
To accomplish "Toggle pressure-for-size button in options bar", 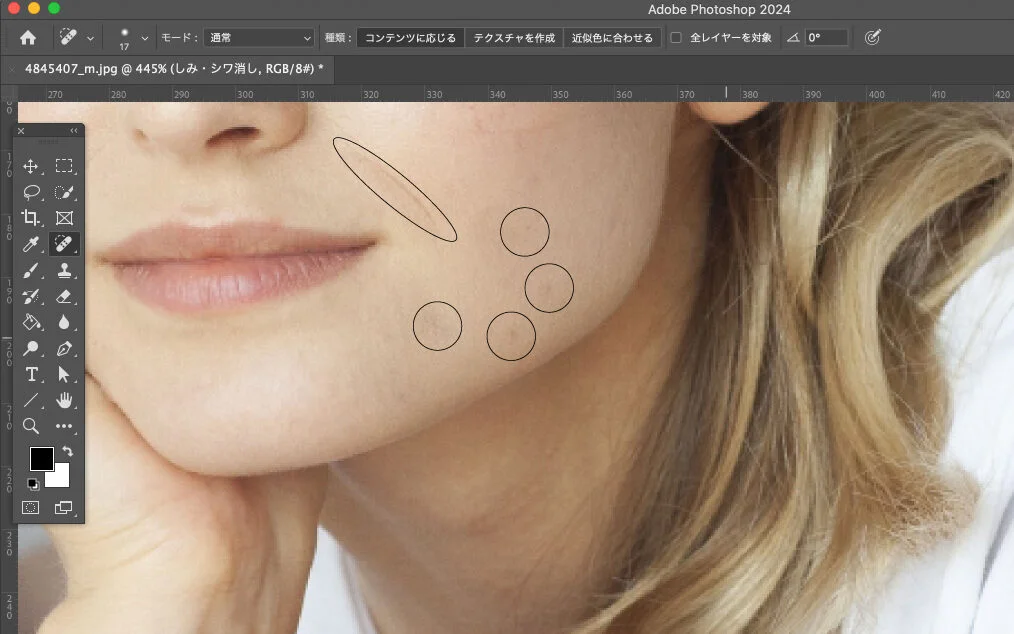I will (x=872, y=38).
